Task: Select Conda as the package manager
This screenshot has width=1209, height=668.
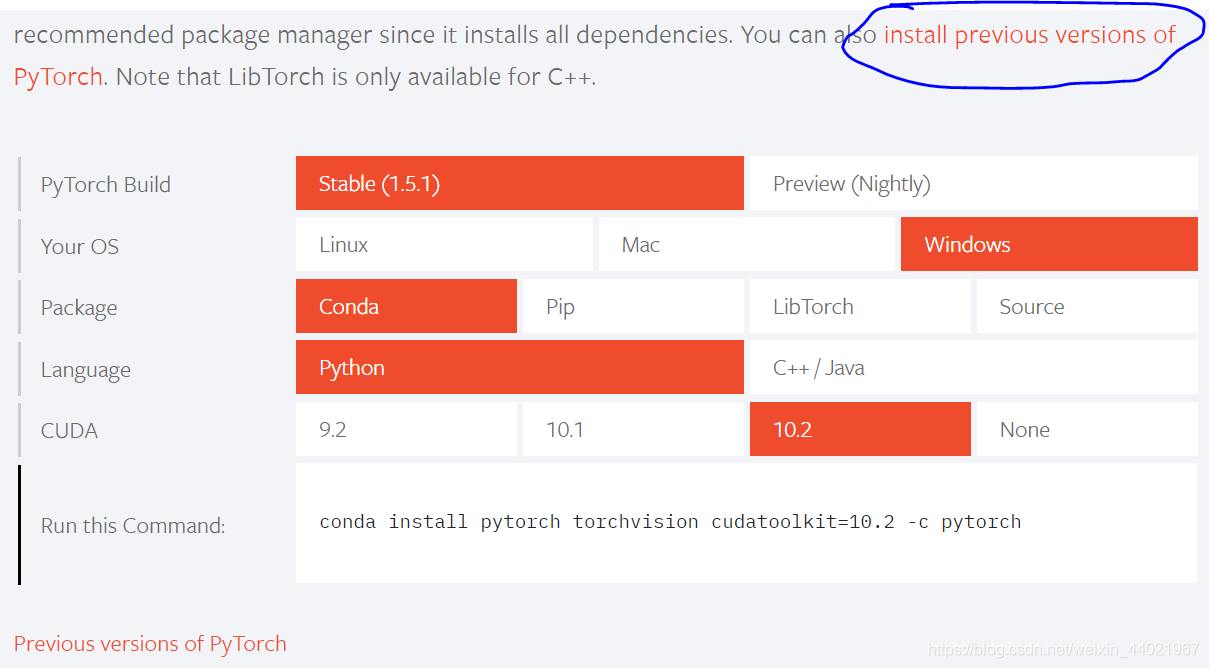Action: 406,306
